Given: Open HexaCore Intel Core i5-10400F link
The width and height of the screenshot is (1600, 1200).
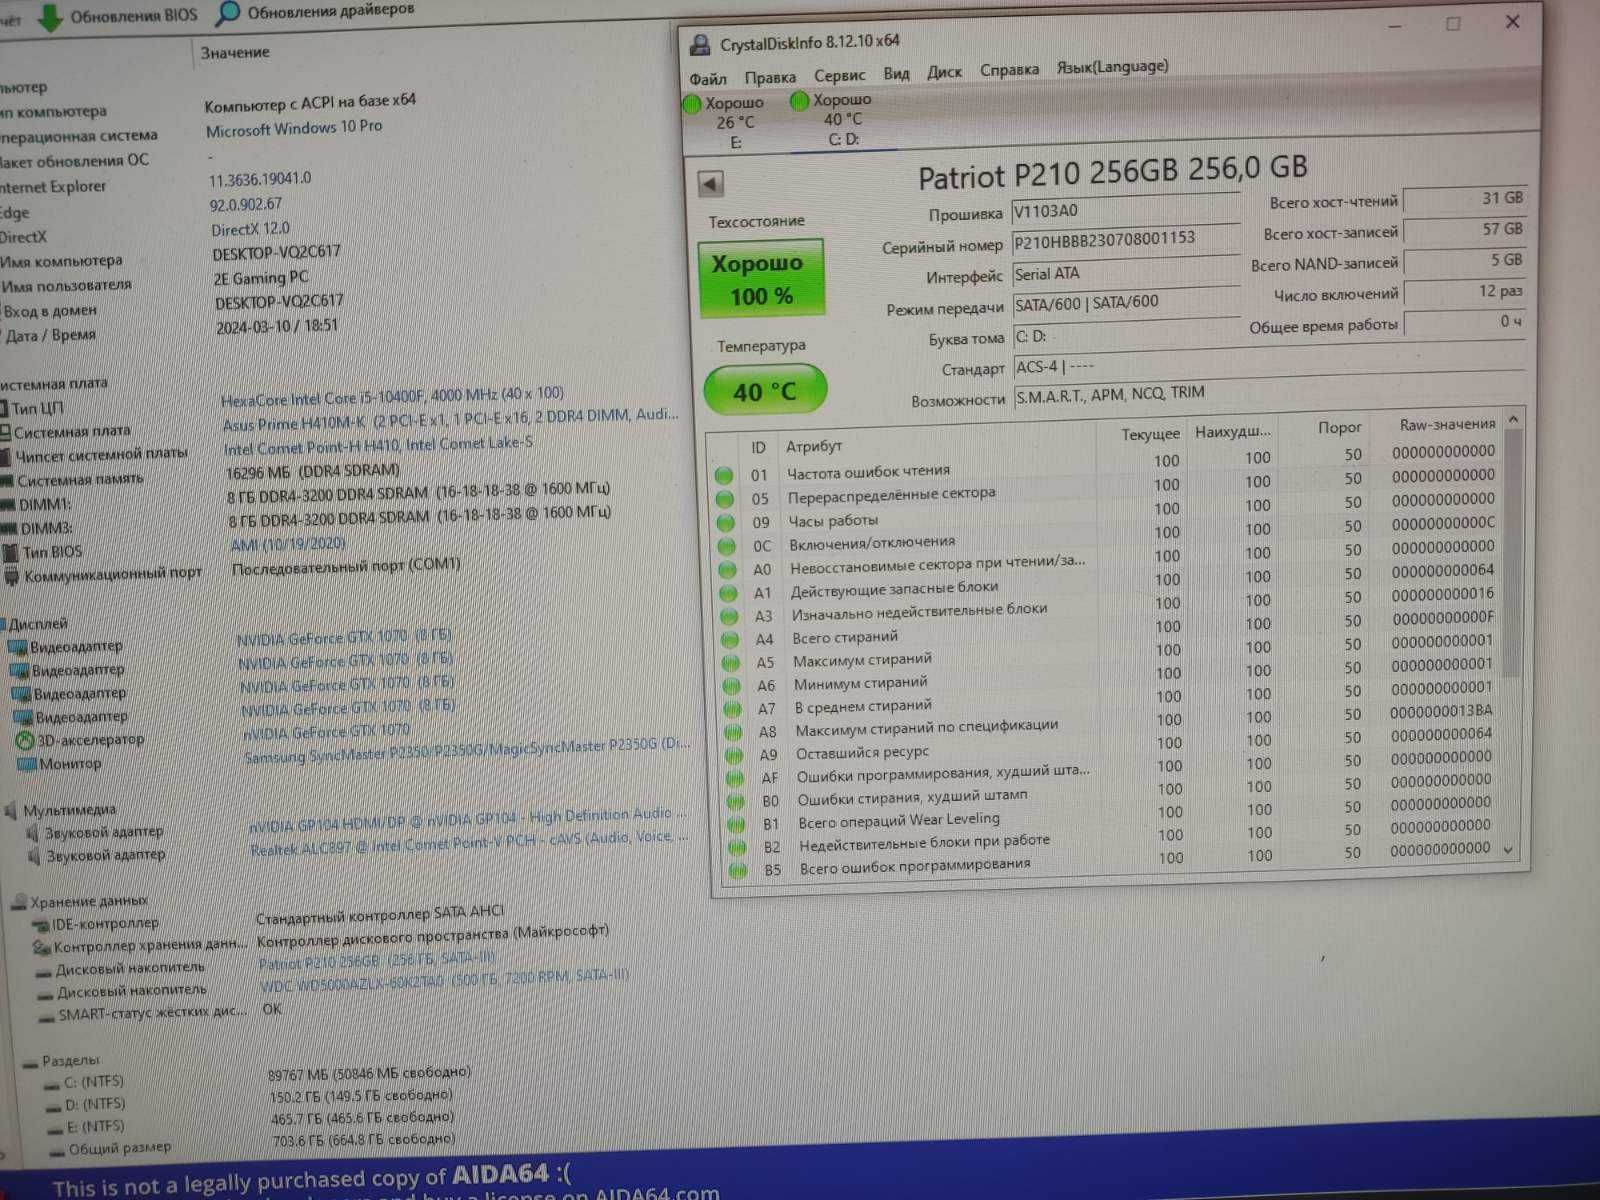Looking at the screenshot, I should 392,396.
